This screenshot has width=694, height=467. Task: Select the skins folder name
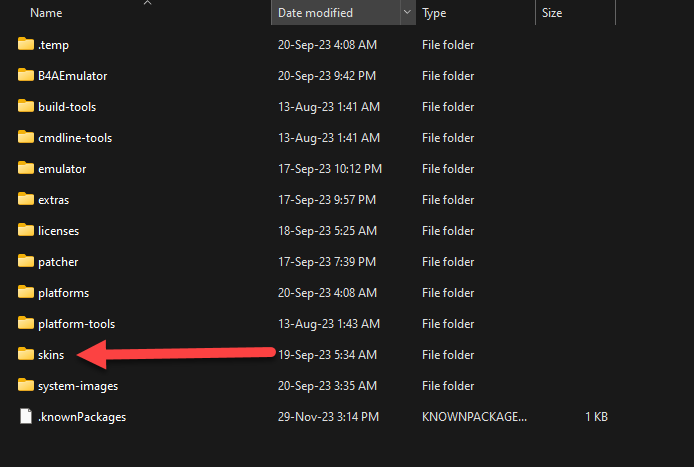tap(51, 355)
